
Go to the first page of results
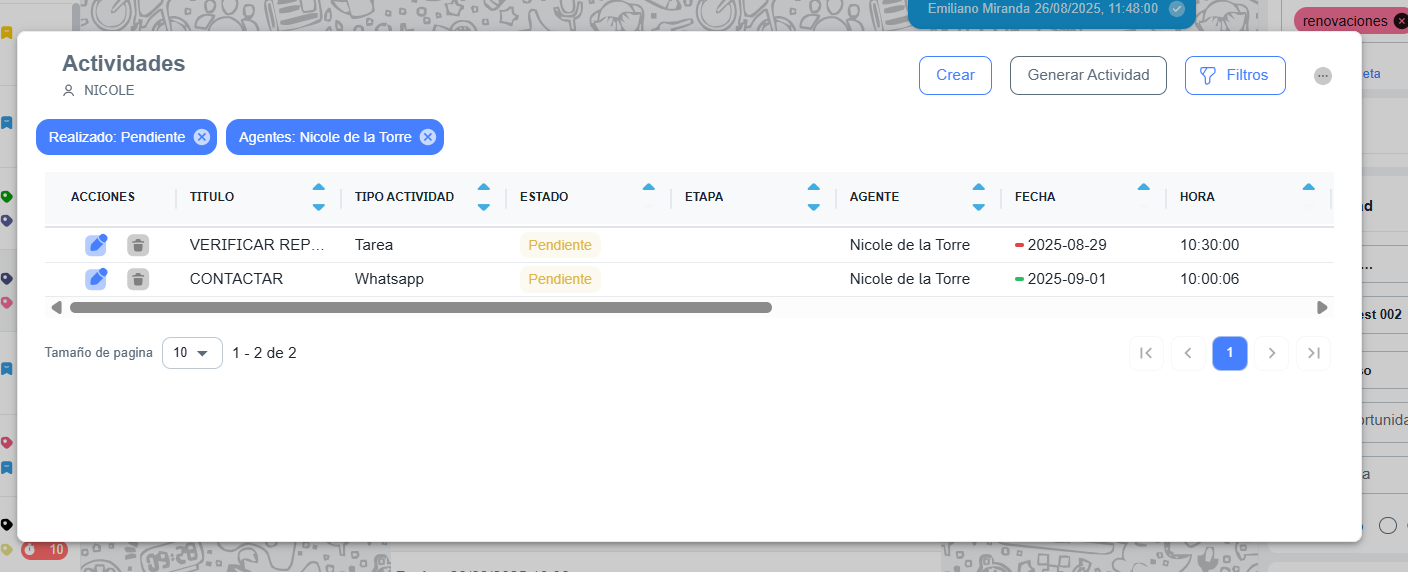pyautogui.click(x=1146, y=353)
